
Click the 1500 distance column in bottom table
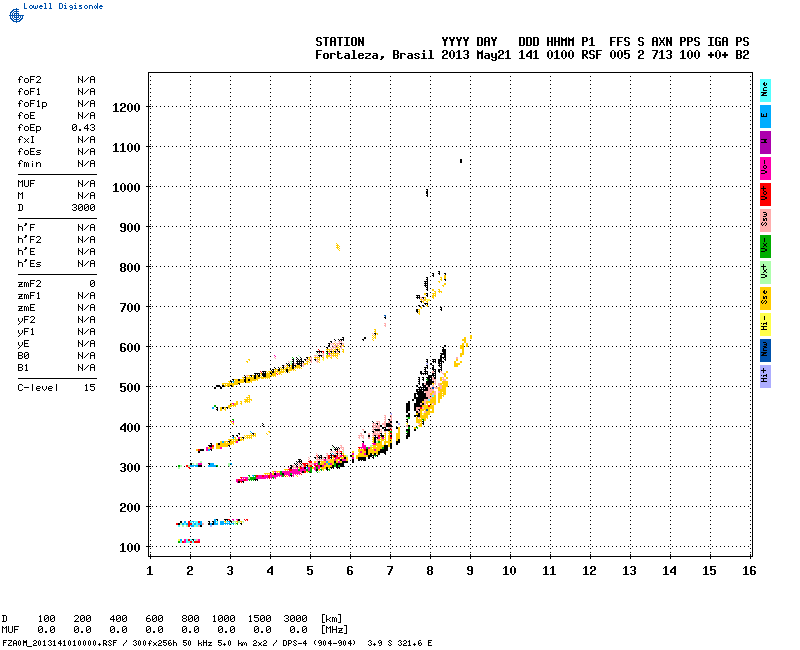[259, 618]
